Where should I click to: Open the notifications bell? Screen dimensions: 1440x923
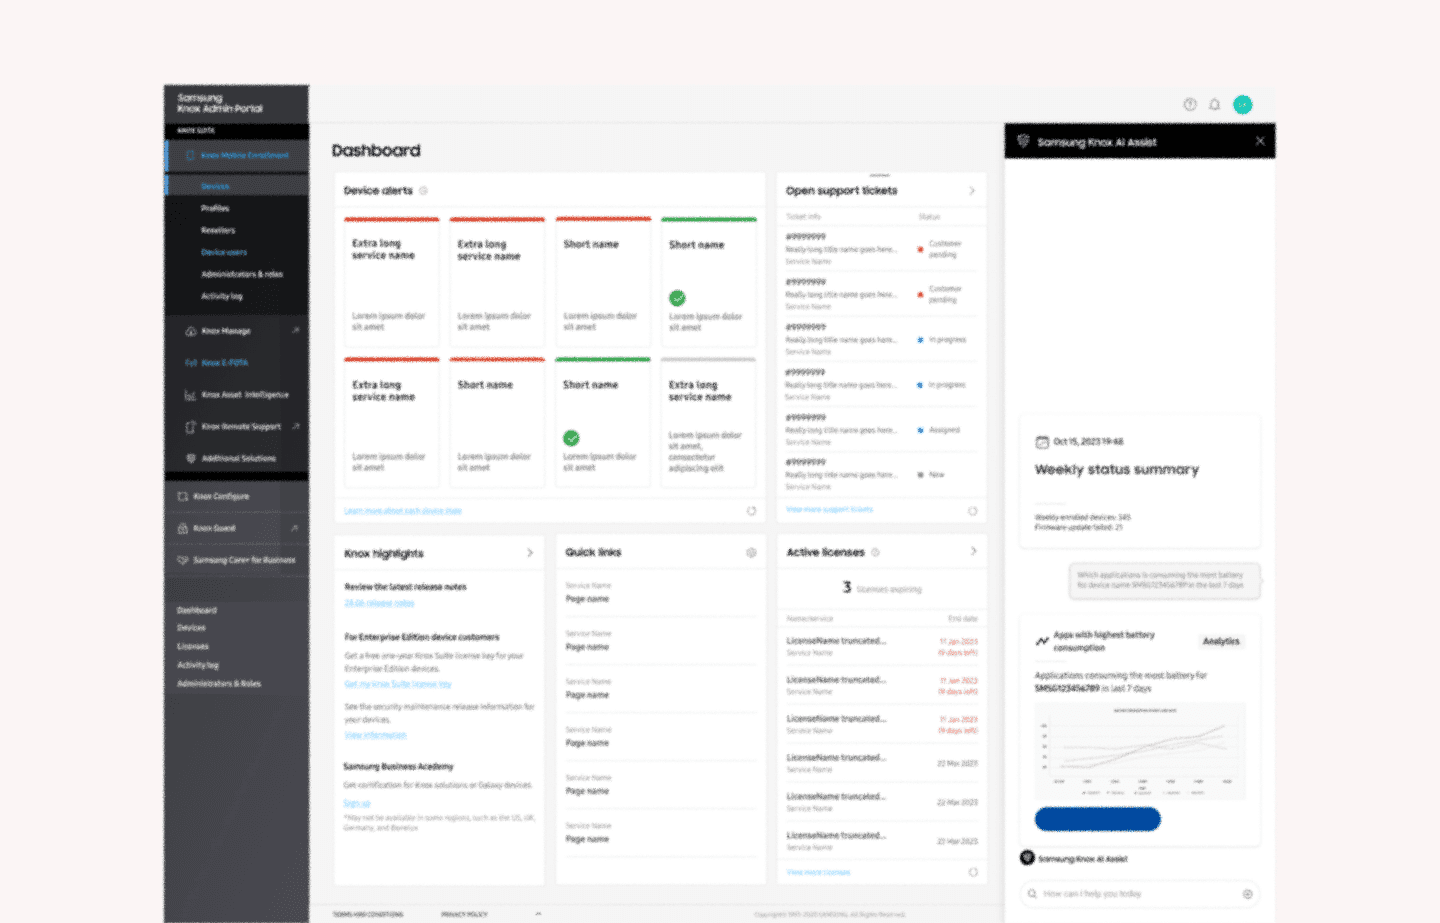pos(1215,104)
